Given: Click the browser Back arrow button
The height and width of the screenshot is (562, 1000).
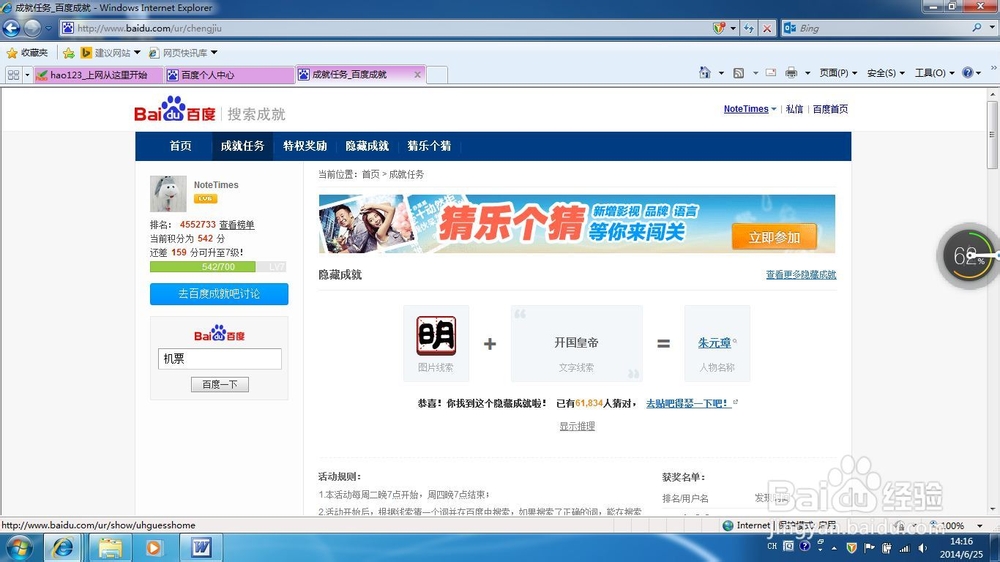Looking at the screenshot, I should (11, 28).
